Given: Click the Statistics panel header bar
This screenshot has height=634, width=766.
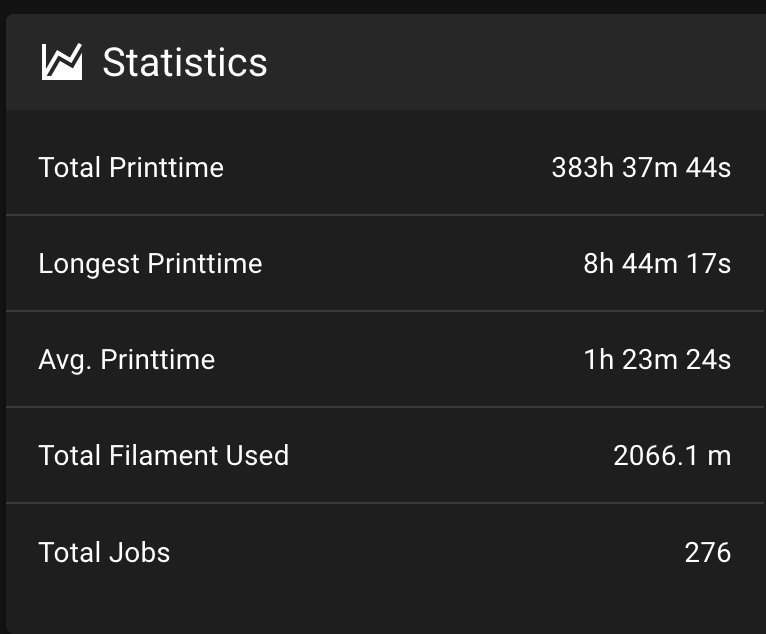Looking at the screenshot, I should (x=386, y=62).
